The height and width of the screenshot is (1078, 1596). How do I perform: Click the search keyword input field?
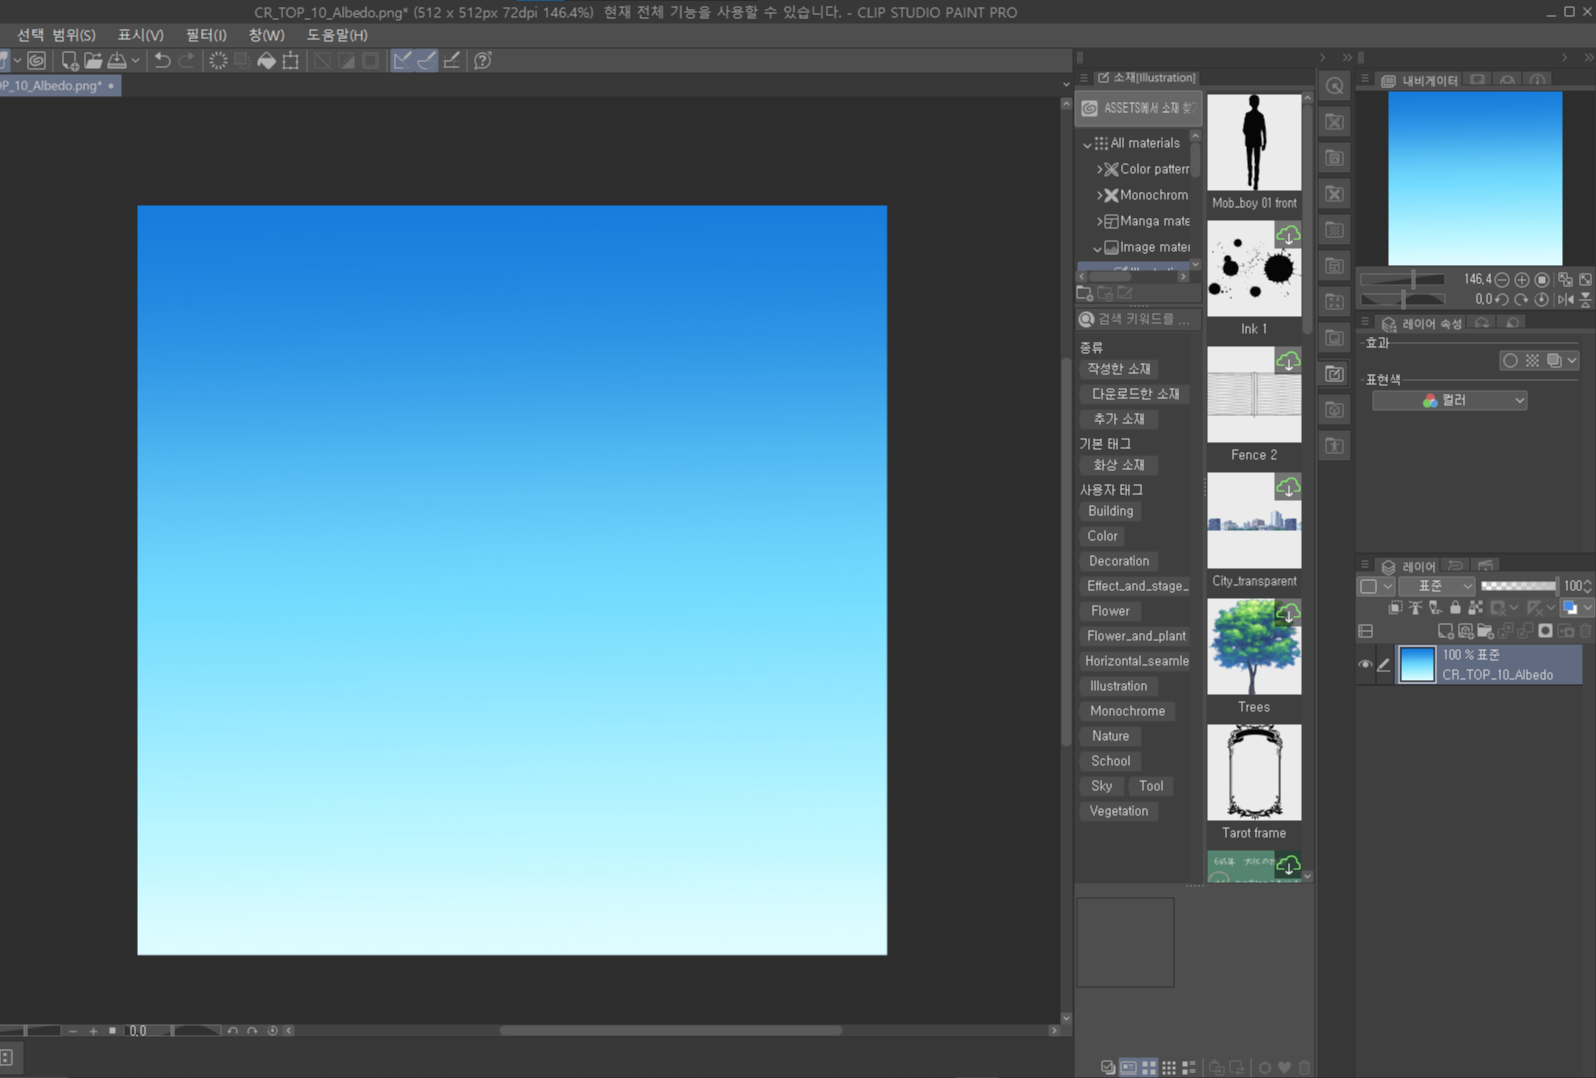[1138, 319]
